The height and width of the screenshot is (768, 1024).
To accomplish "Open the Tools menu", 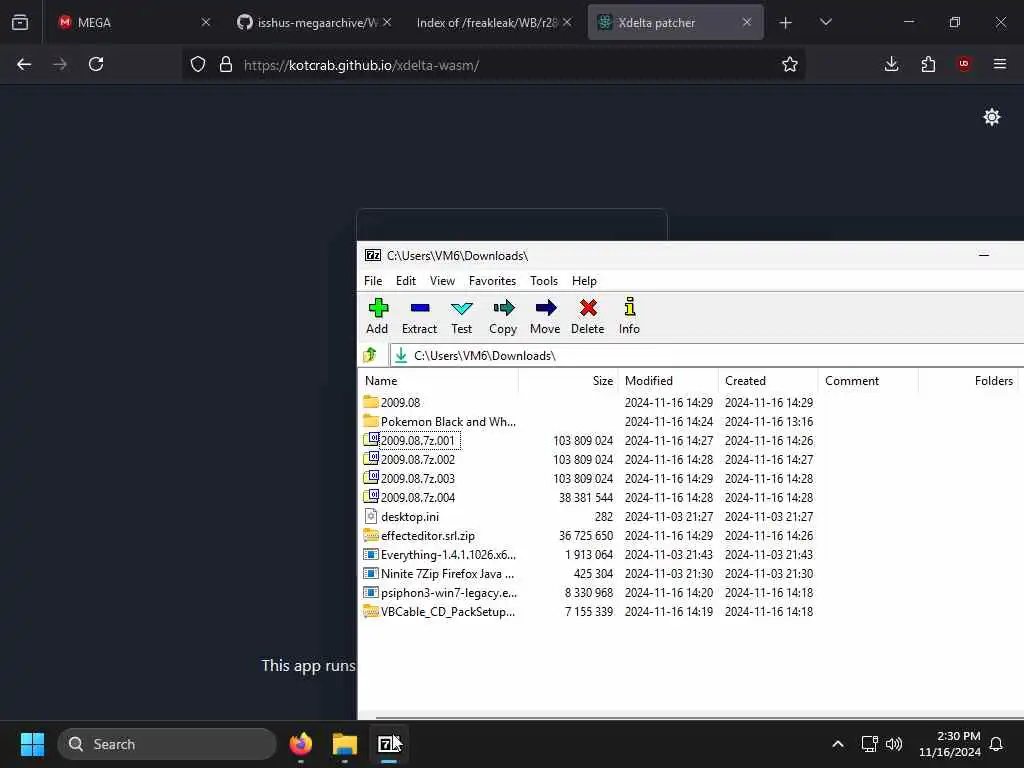I will pos(544,281).
